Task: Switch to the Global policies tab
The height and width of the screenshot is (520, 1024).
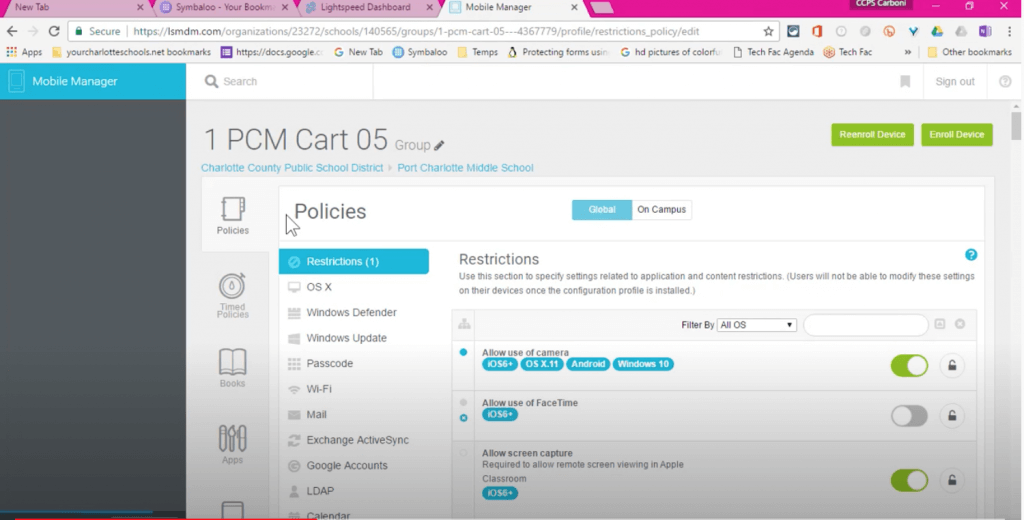Action: pos(601,210)
